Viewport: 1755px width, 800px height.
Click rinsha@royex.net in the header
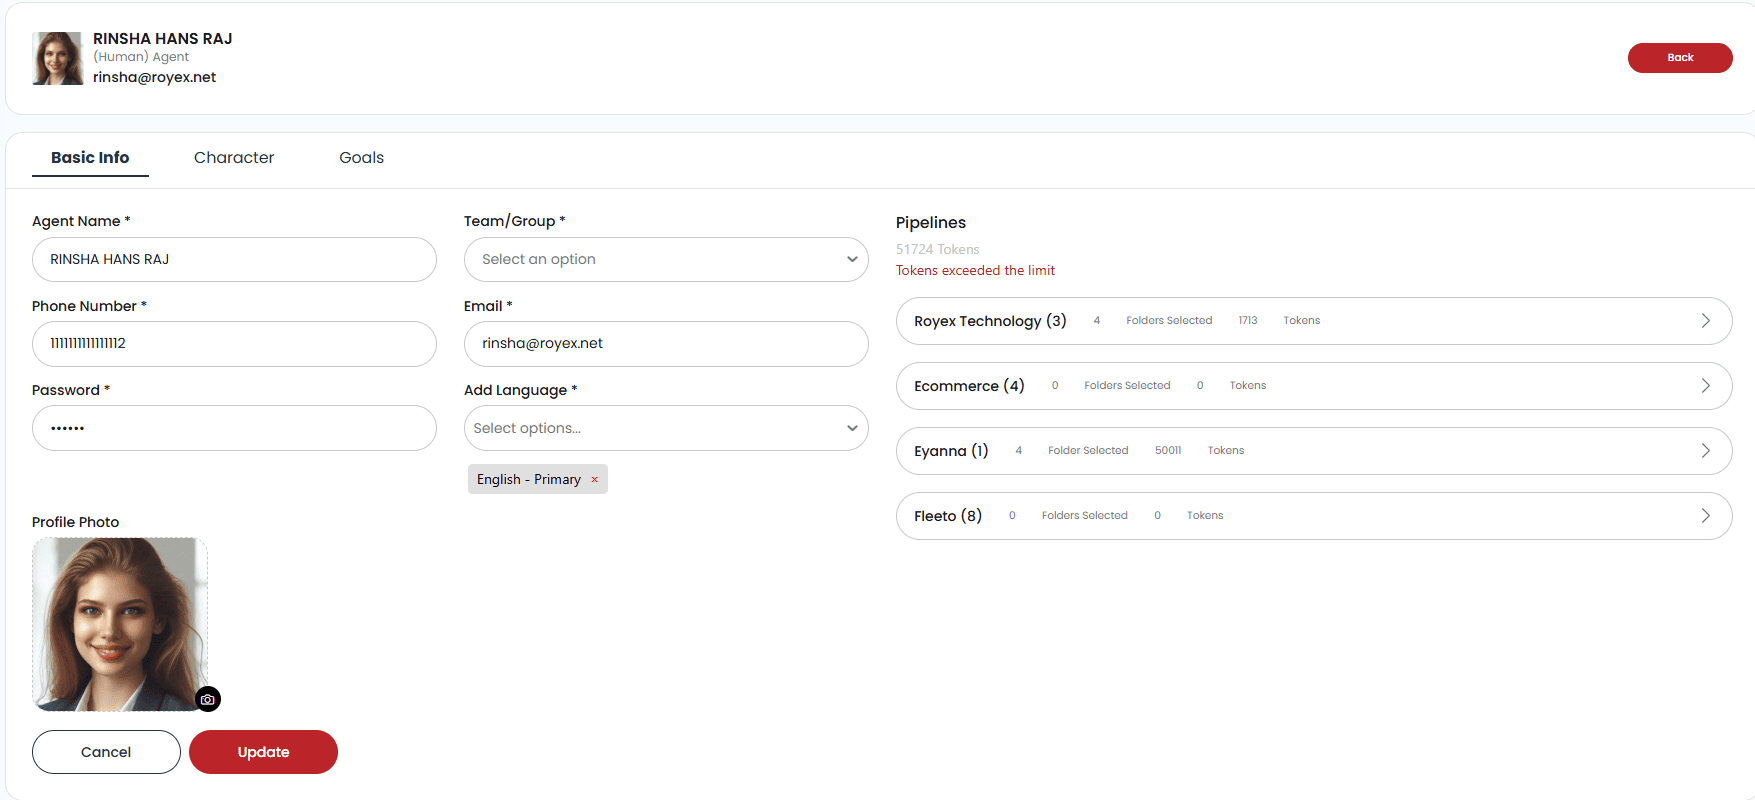(x=154, y=77)
